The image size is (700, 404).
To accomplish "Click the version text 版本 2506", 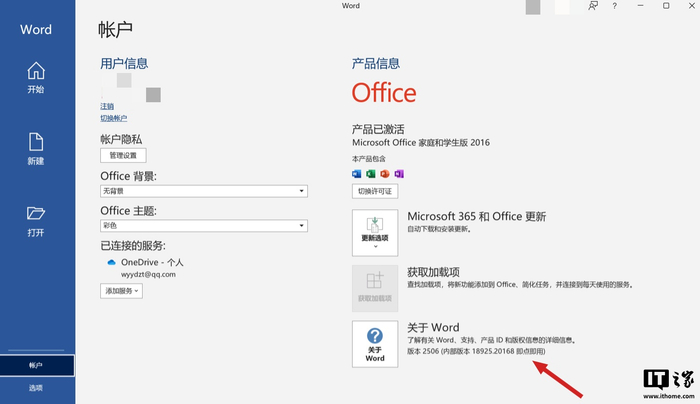I will point(476,351).
